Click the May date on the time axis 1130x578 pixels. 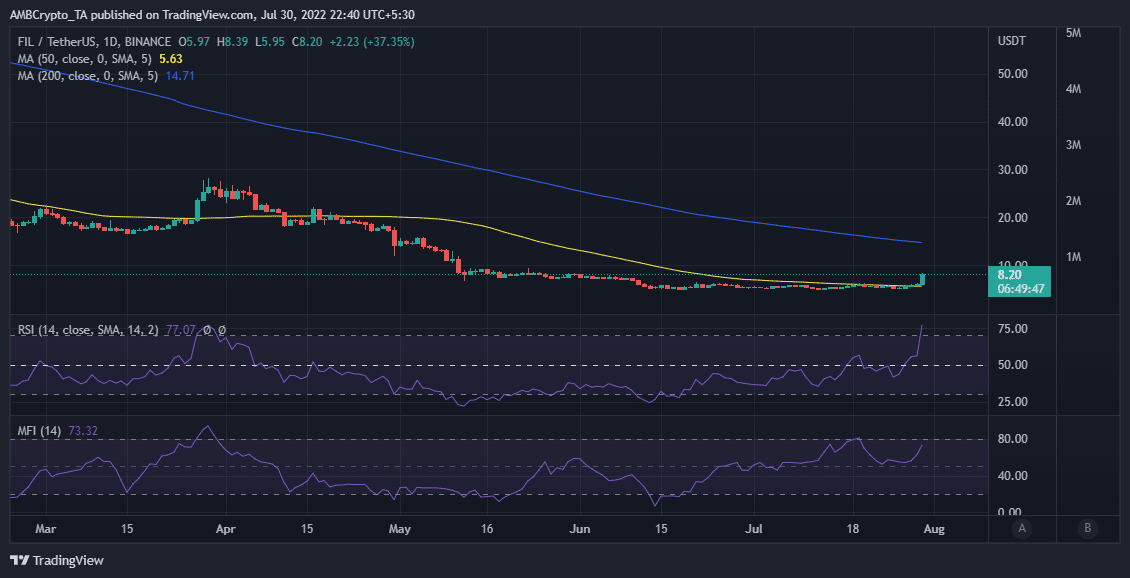click(400, 529)
